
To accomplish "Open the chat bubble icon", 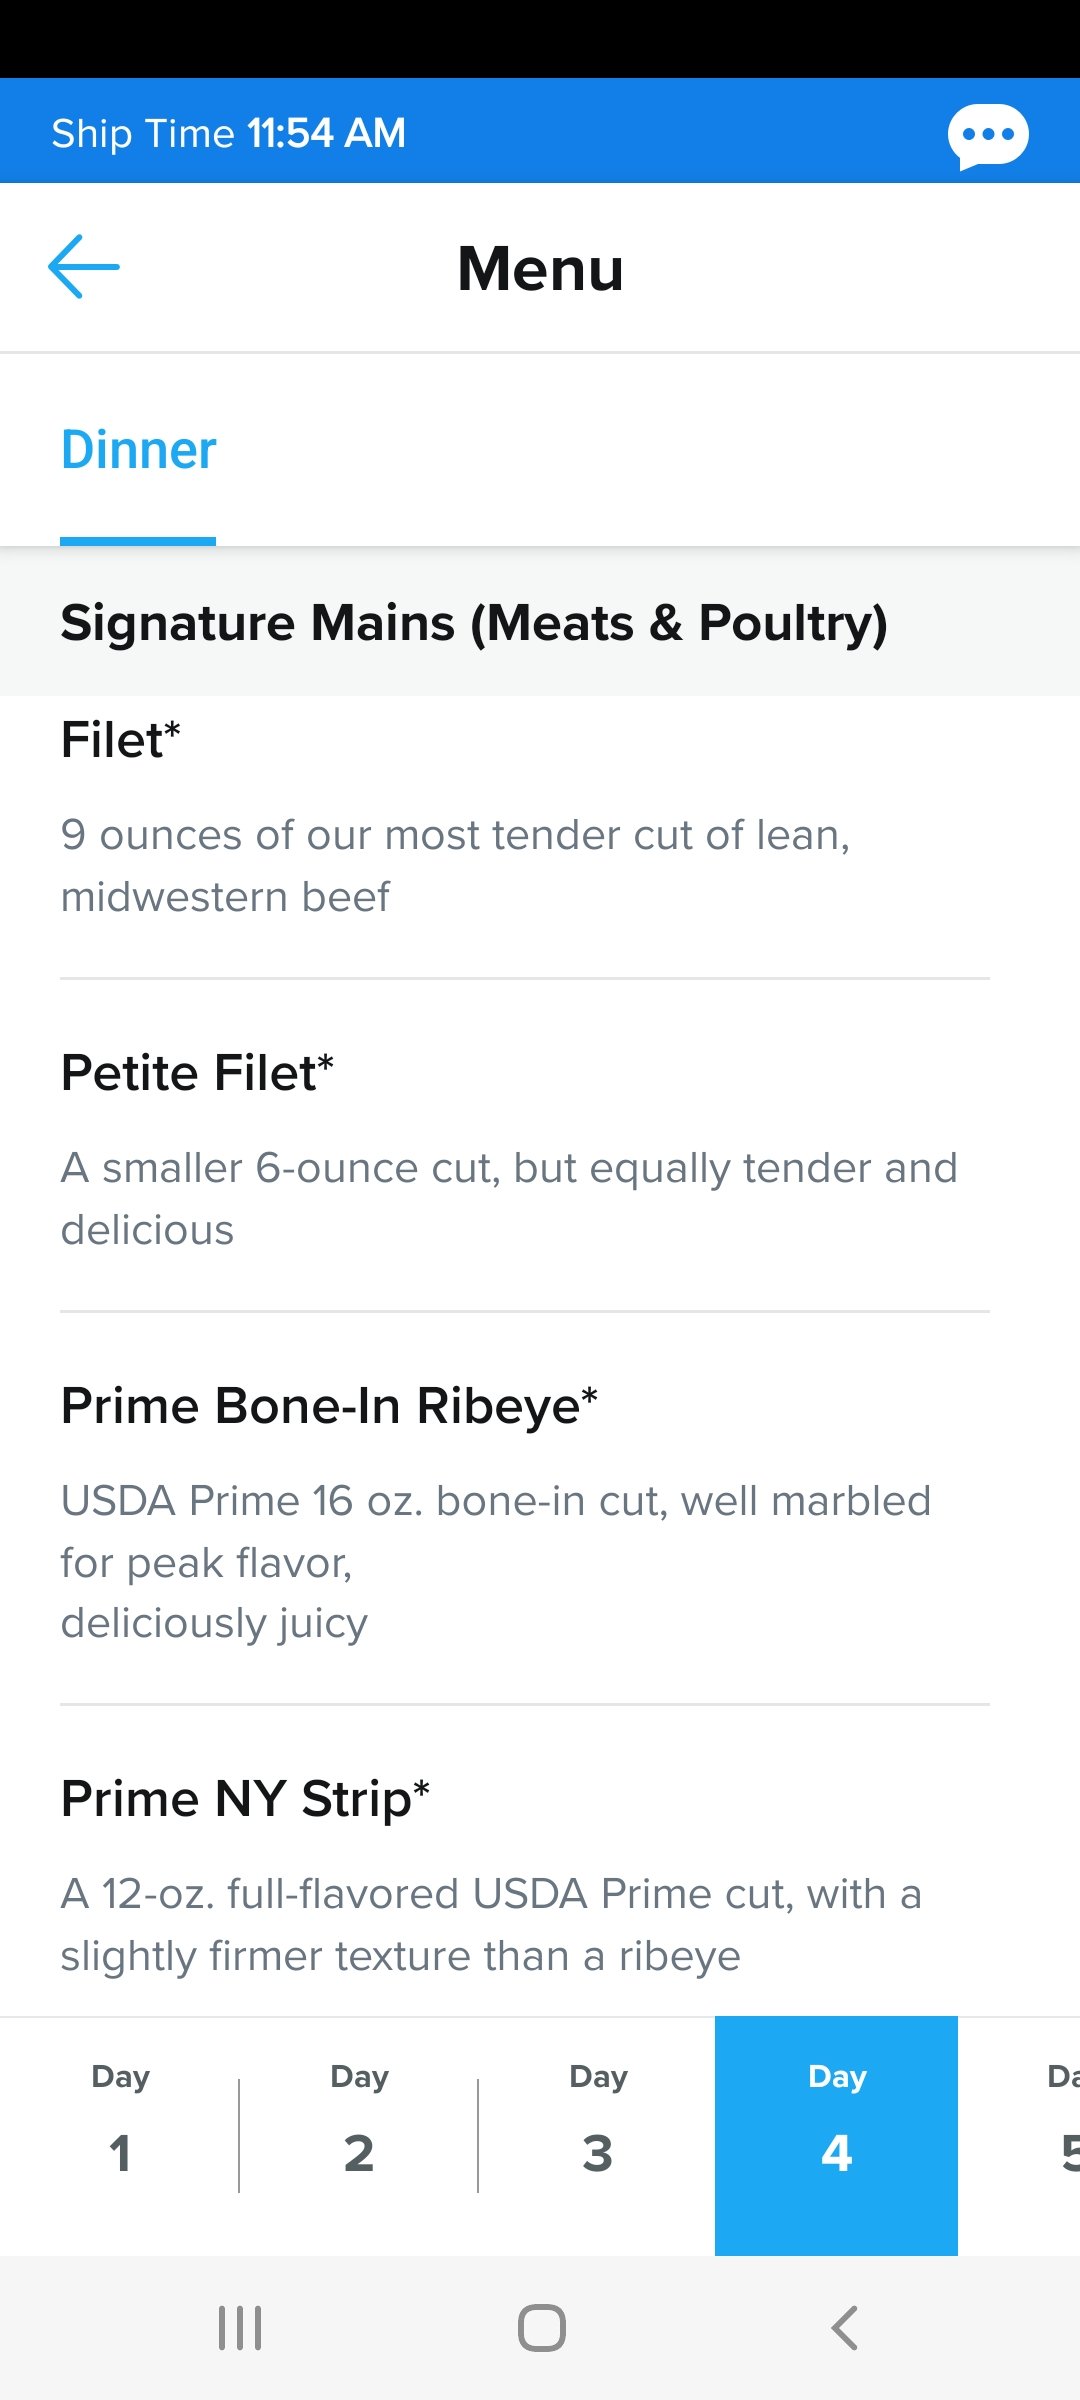I will pos(988,135).
